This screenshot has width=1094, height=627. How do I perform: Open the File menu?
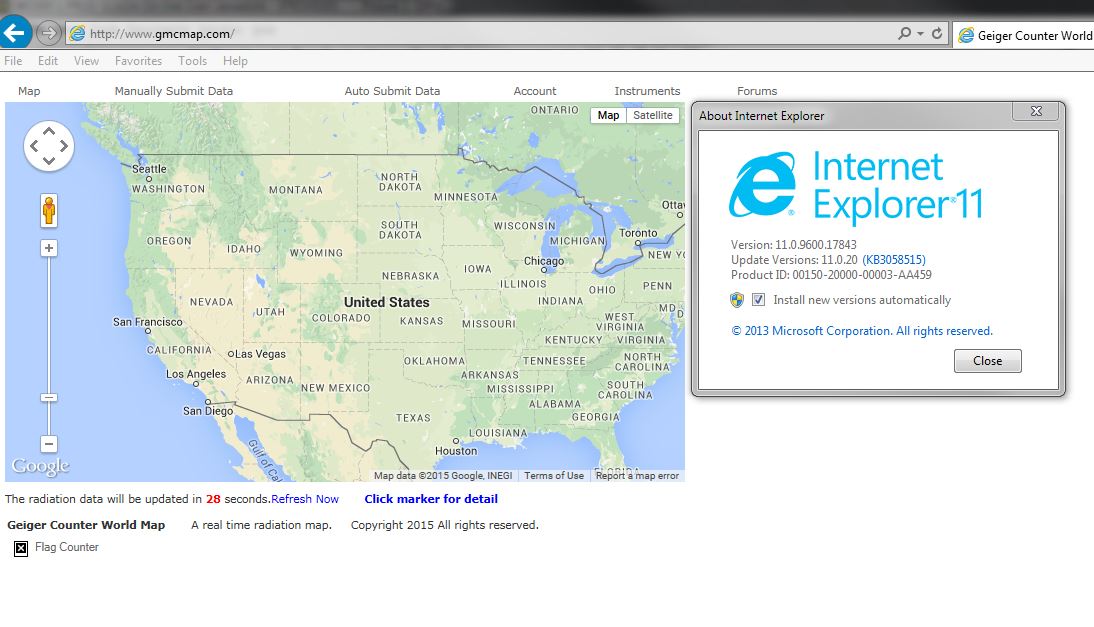click(x=13, y=61)
